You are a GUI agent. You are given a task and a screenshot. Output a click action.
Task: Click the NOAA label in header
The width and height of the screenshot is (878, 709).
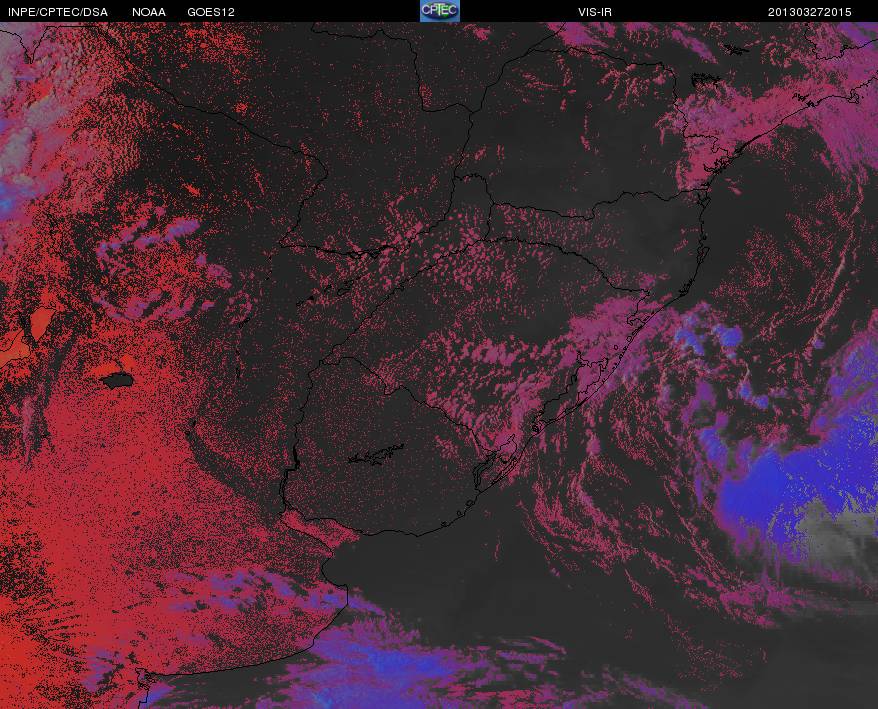click(149, 12)
